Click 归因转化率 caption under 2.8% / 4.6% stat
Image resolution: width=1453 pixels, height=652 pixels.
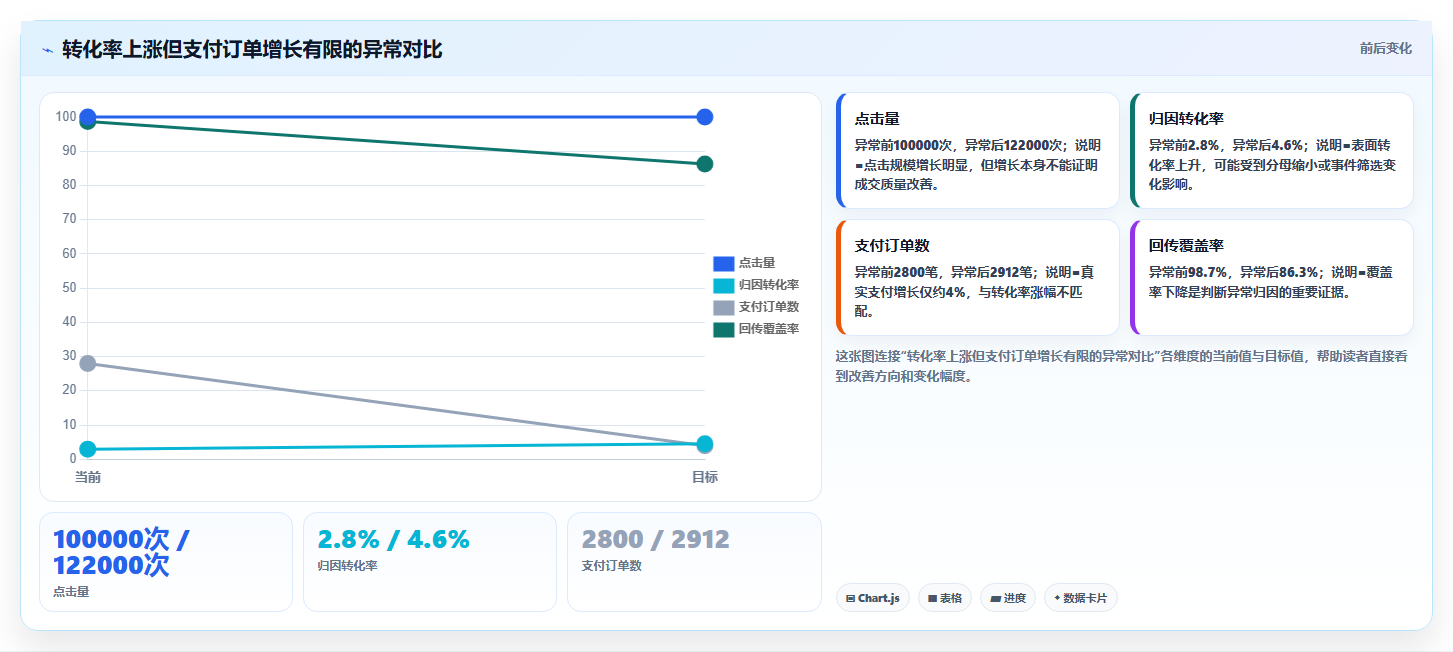tap(345, 566)
